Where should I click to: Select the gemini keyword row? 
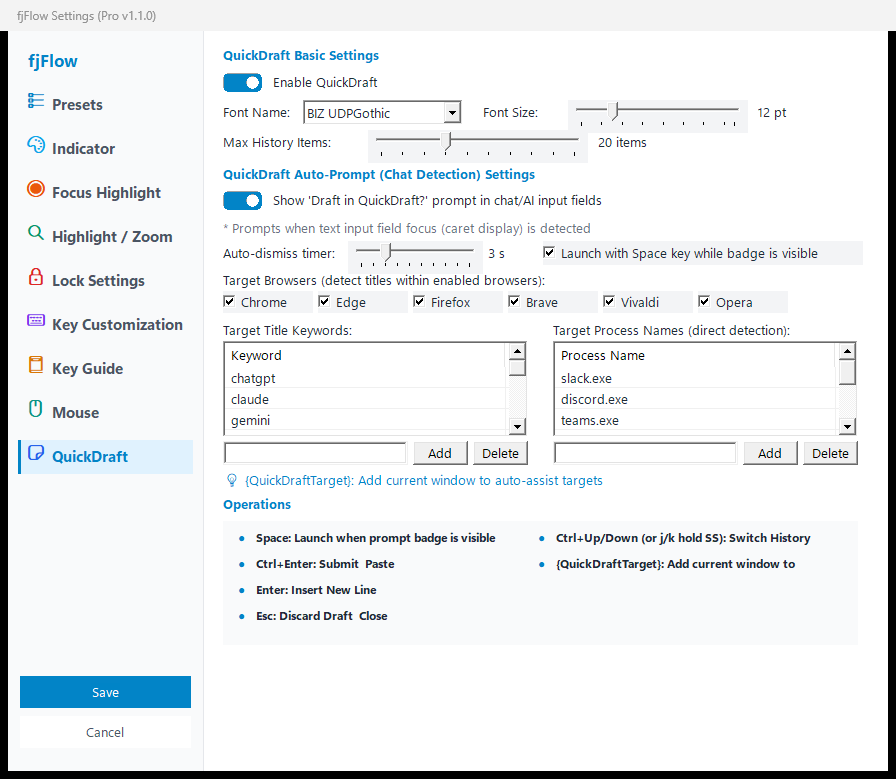(x=366, y=421)
